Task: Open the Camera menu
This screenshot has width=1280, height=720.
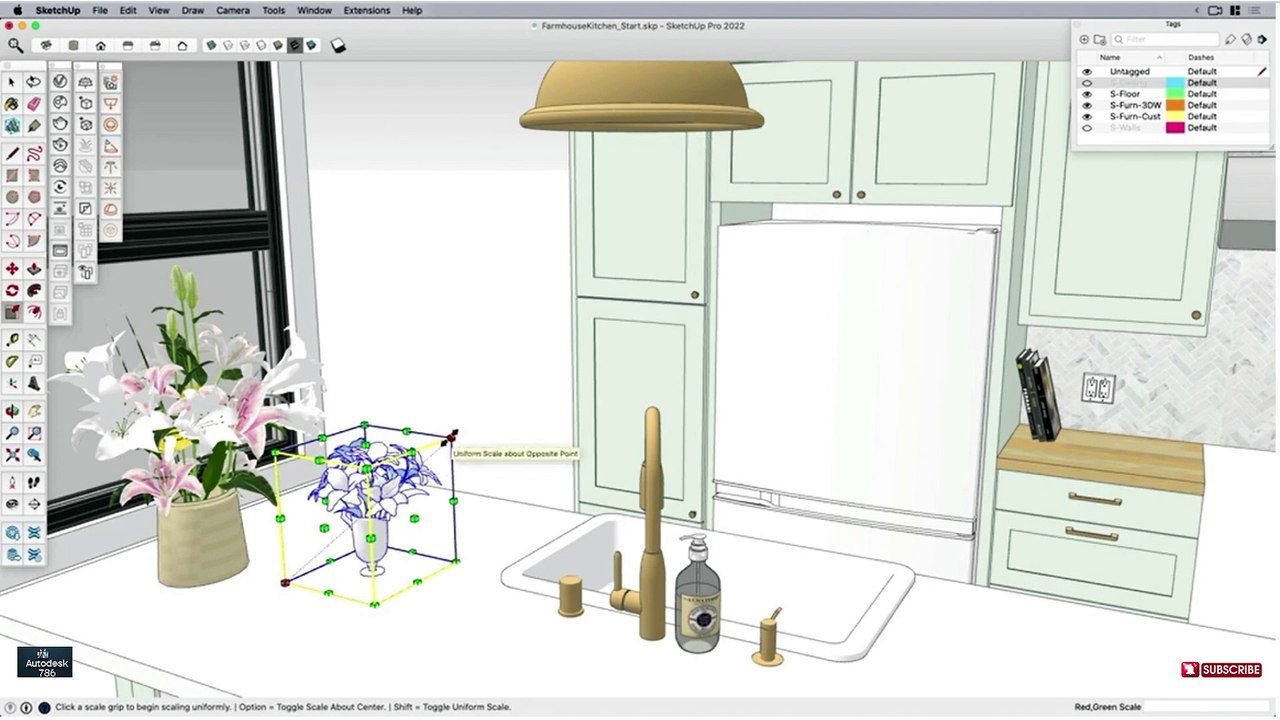Action: point(233,10)
